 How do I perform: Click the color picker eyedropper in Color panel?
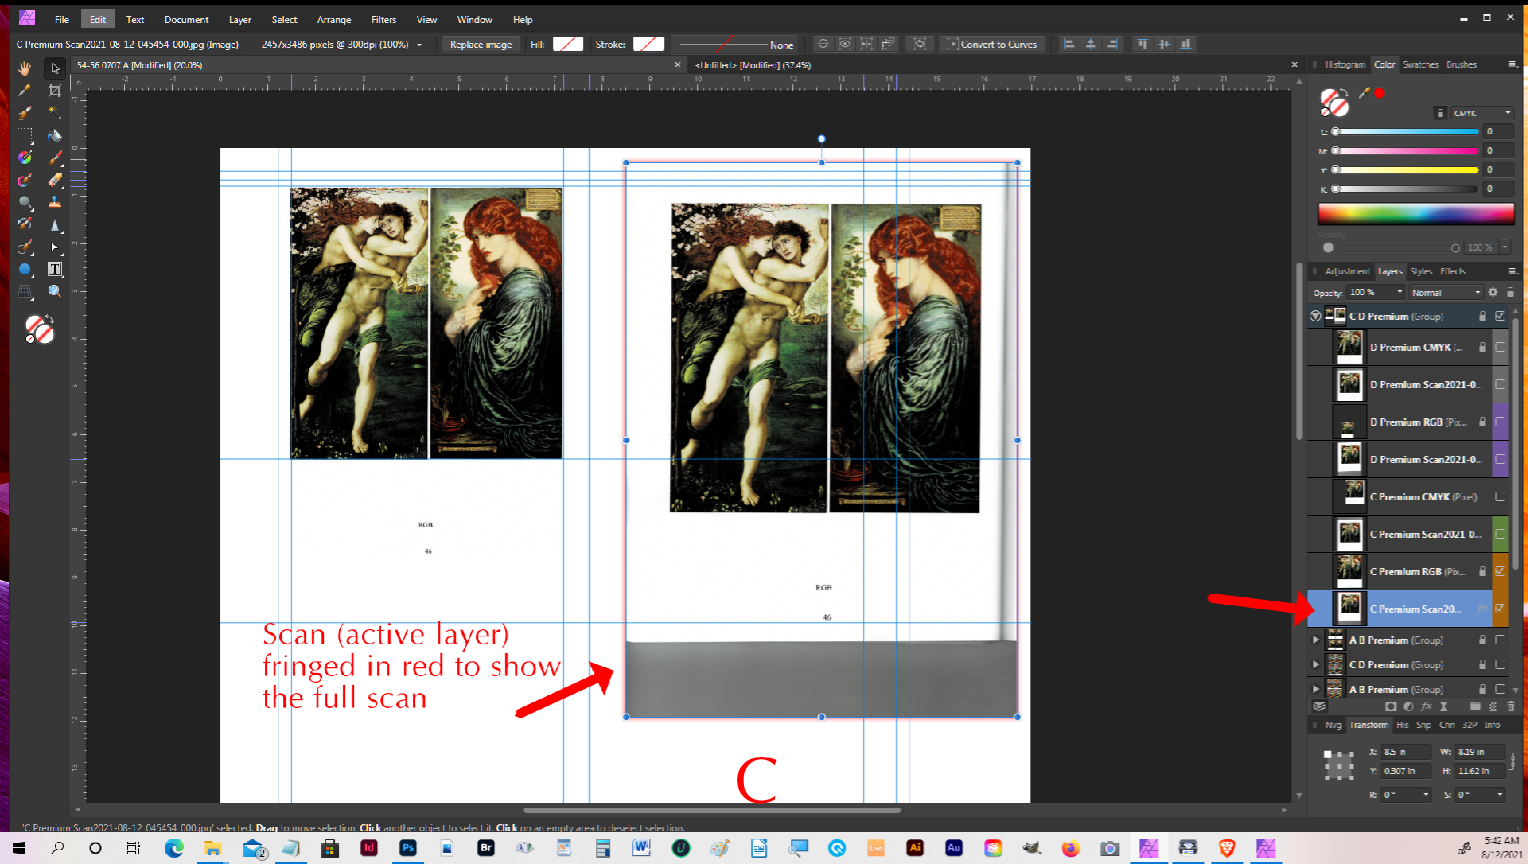tap(1363, 93)
